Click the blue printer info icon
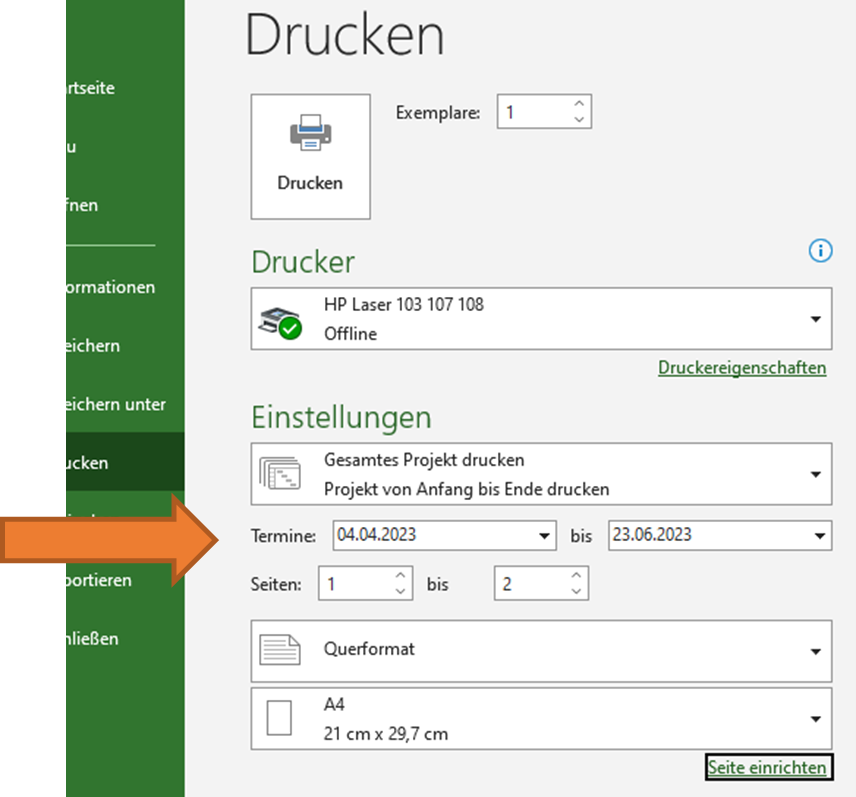The height and width of the screenshot is (797, 856). [820, 251]
